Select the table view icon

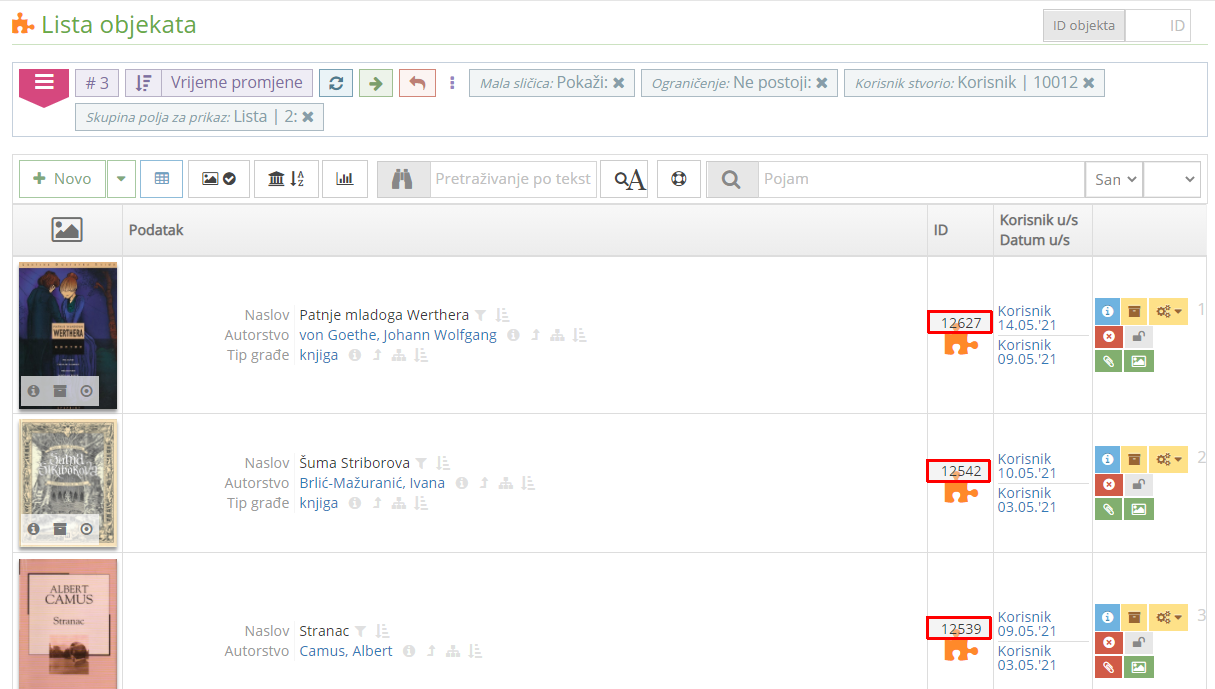[x=161, y=179]
